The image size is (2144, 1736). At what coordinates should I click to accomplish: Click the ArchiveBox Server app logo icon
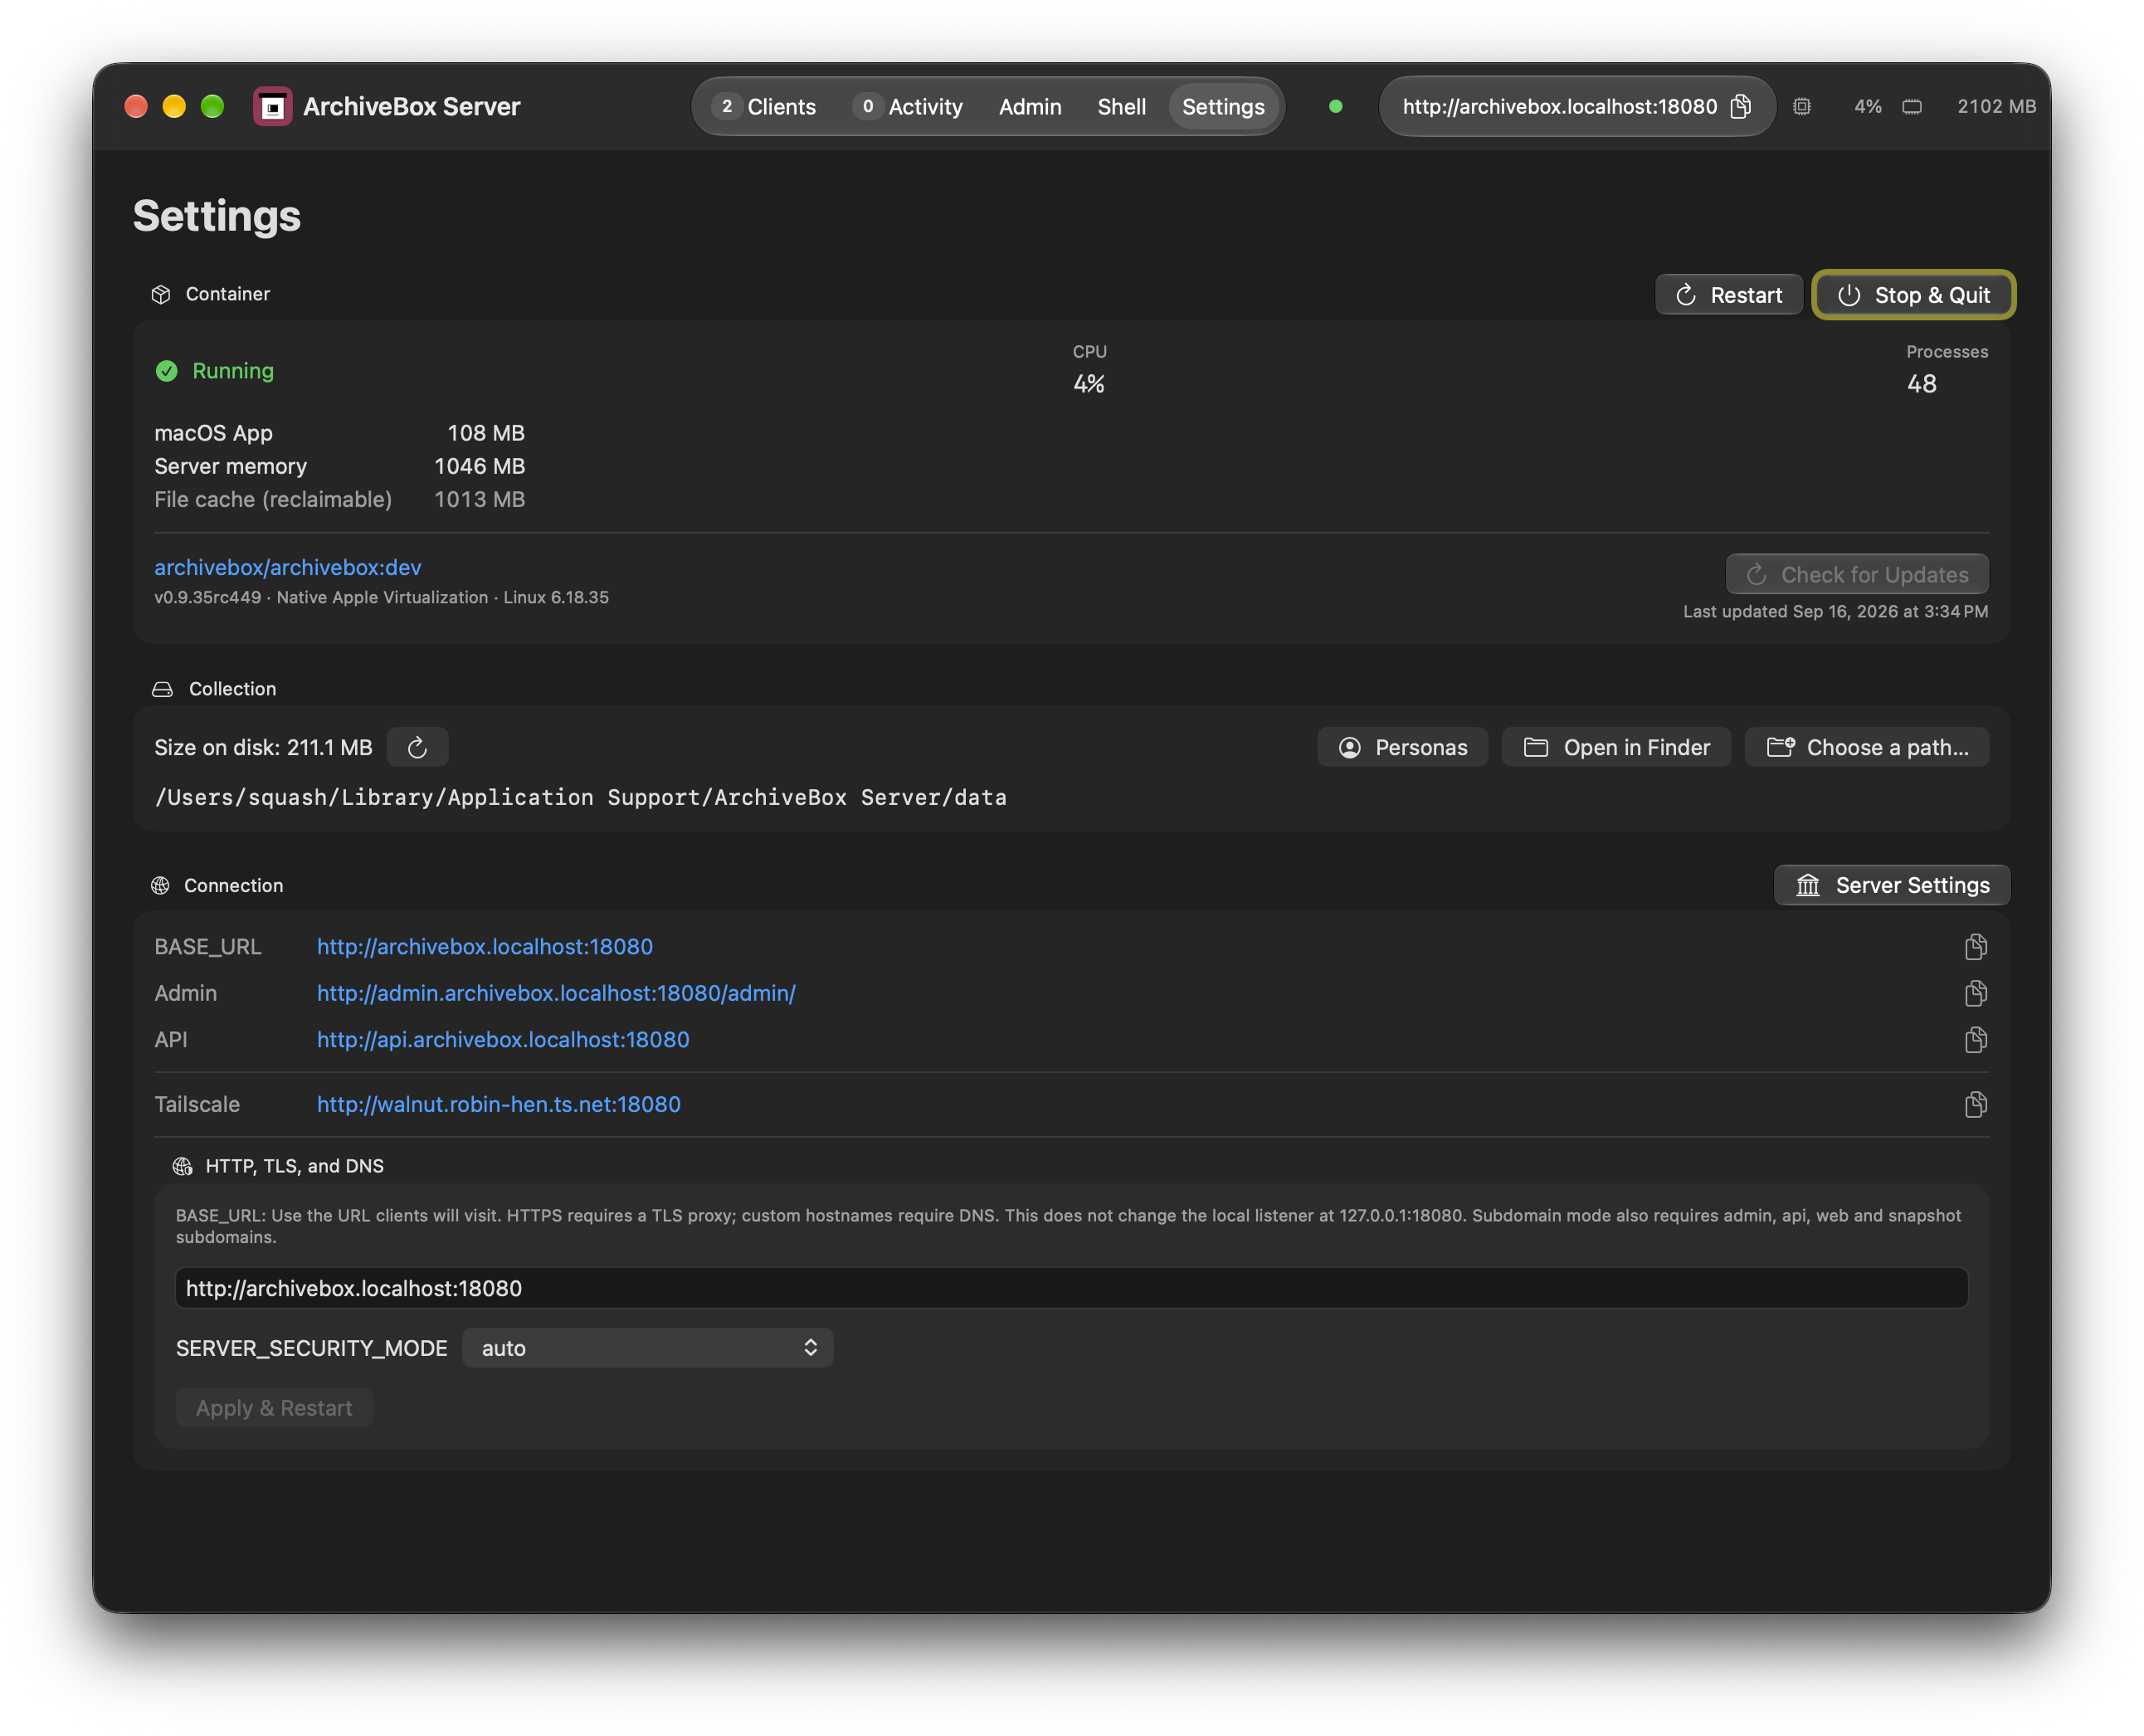(272, 106)
